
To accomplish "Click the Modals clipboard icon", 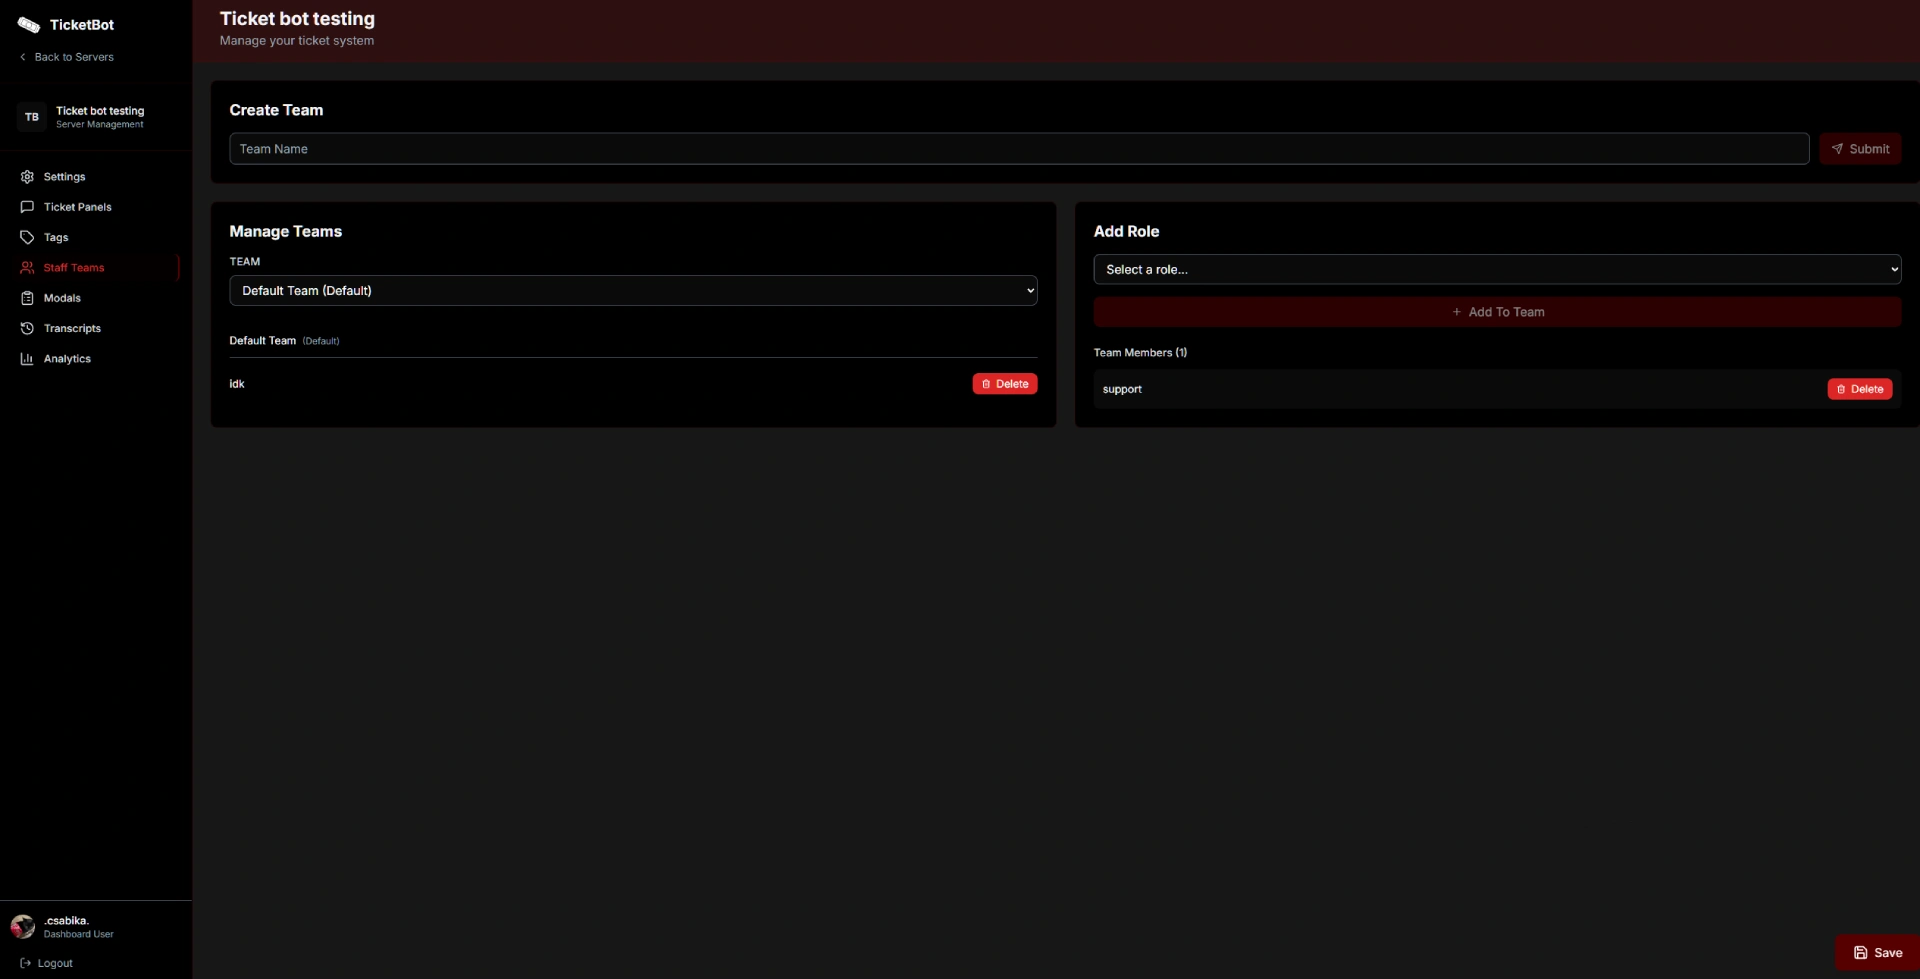I will (x=27, y=298).
